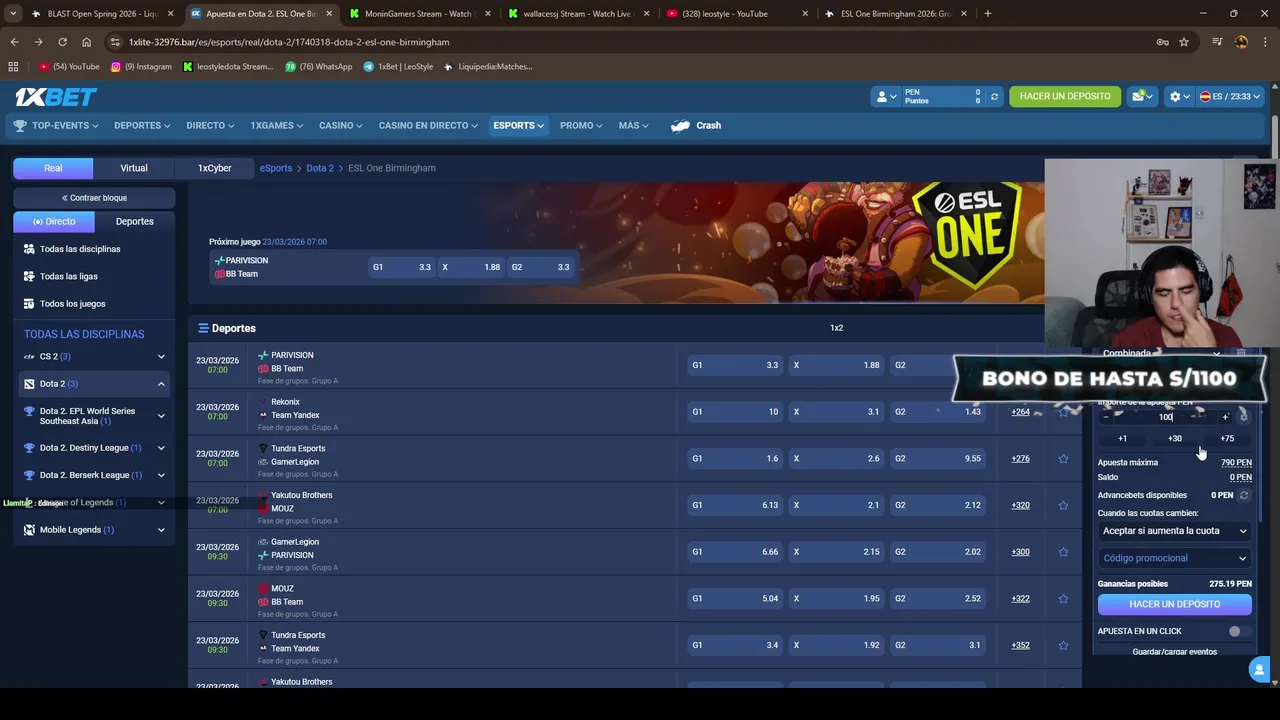
Task: Open the WhatsApp bookmark
Action: pos(319,67)
